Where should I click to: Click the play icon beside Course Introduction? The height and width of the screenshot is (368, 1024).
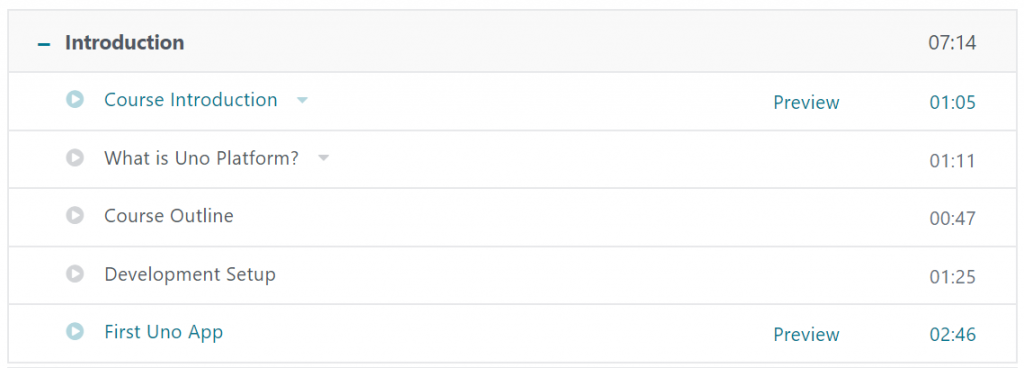pyautogui.click(x=75, y=99)
